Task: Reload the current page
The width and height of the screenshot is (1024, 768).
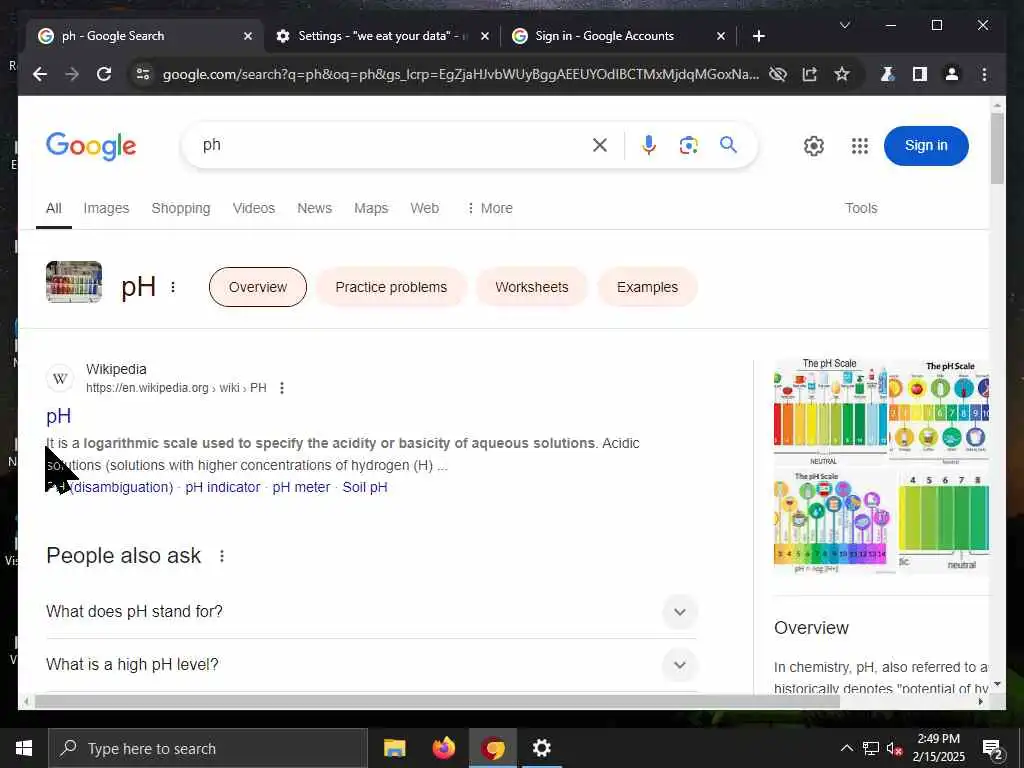Action: [x=104, y=74]
